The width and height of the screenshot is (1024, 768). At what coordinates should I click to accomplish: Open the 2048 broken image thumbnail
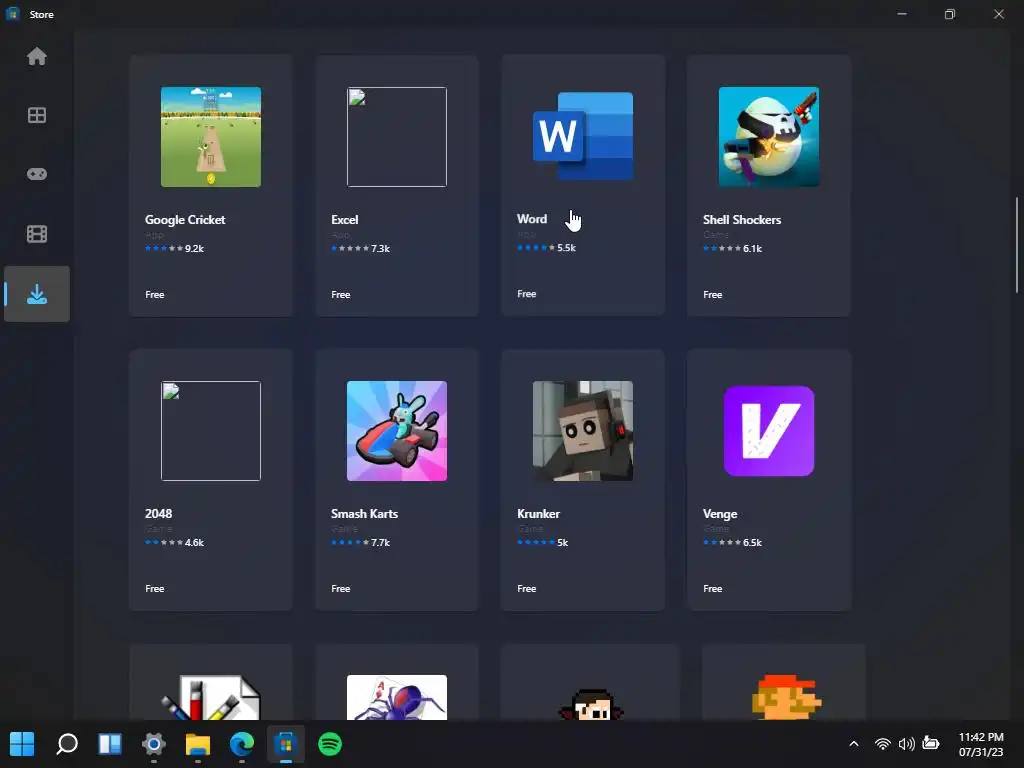pos(211,431)
